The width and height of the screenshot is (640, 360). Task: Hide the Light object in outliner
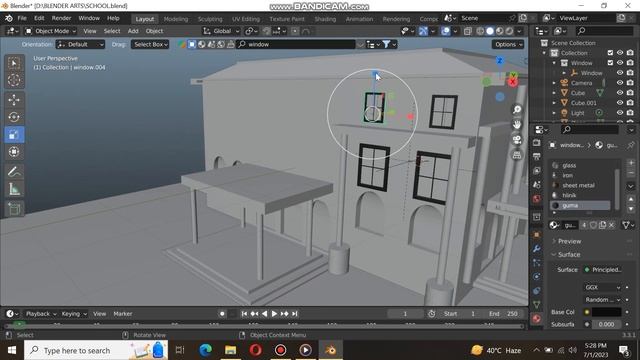tap(620, 113)
